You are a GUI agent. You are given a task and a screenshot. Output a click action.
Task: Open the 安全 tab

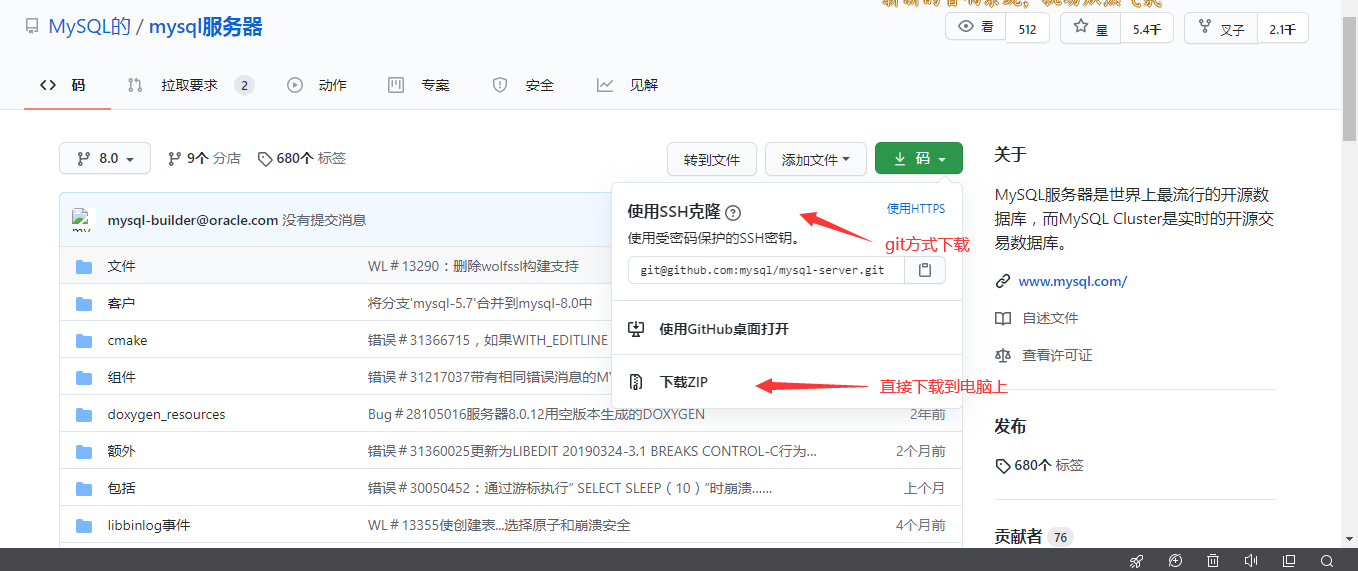pyautogui.click(x=523, y=85)
